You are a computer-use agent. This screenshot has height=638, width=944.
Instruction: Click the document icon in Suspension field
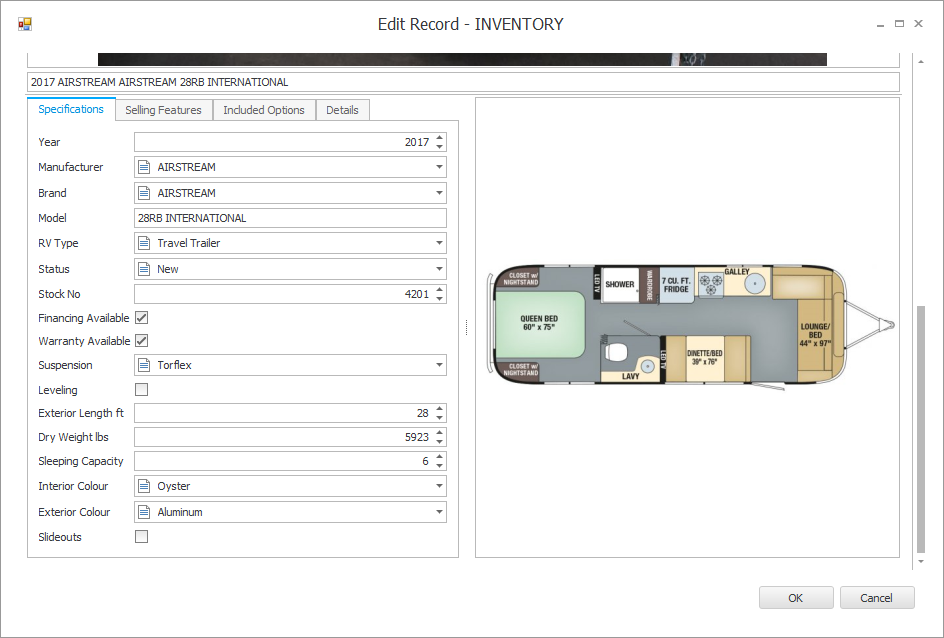144,365
